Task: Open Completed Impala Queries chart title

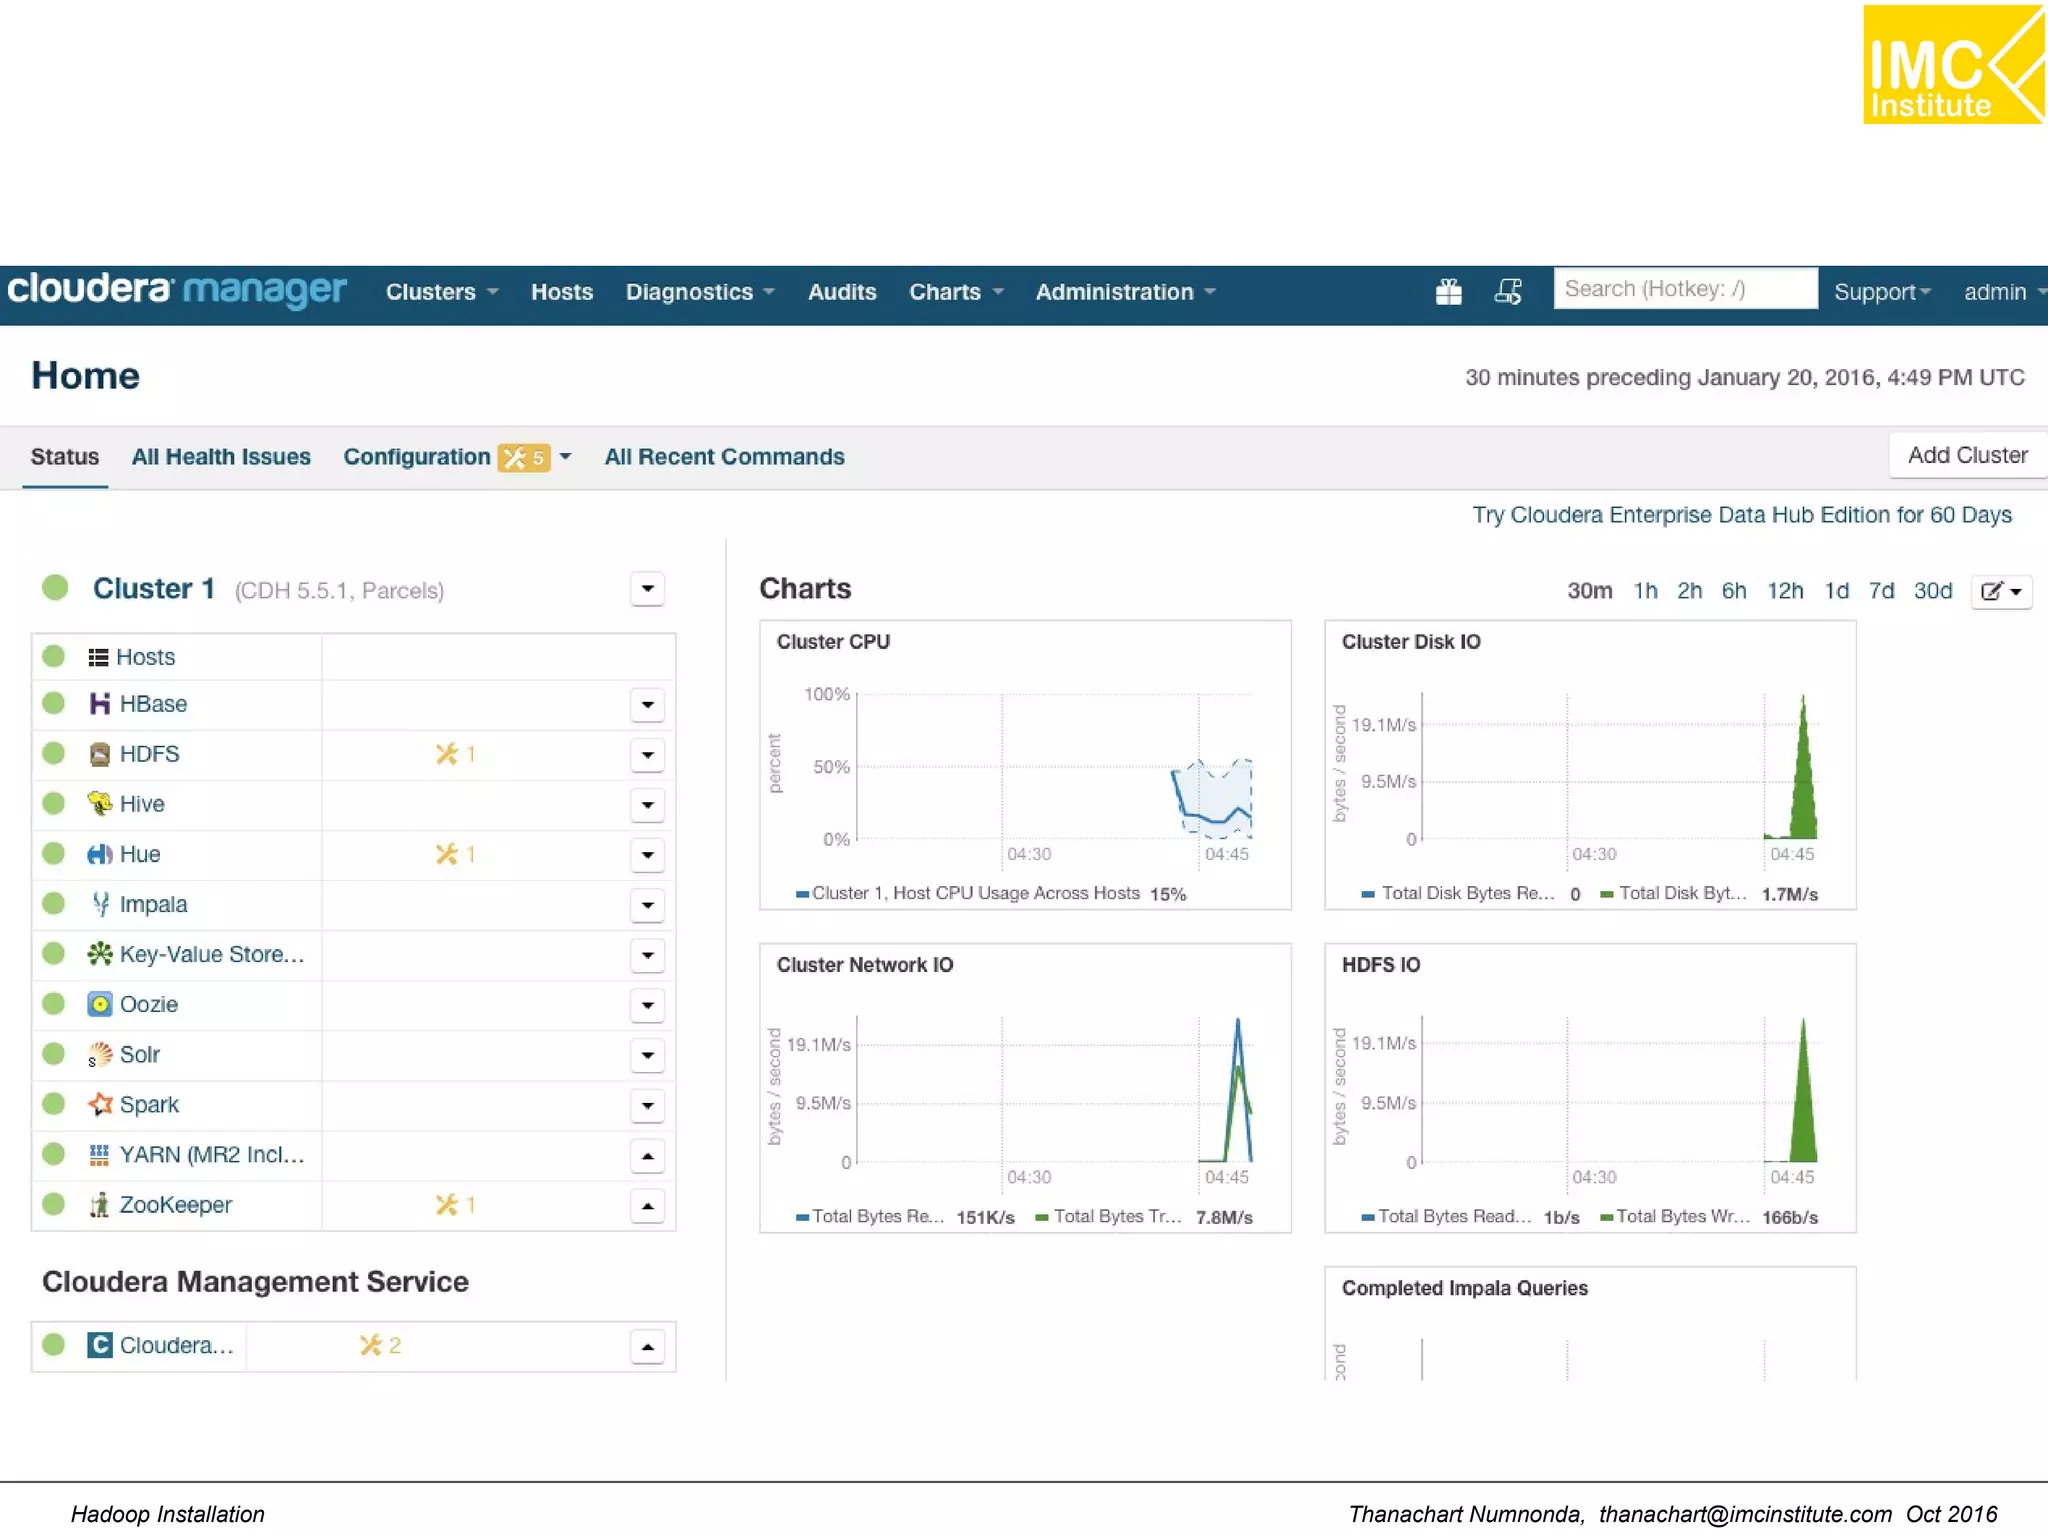Action: pyautogui.click(x=1464, y=1288)
